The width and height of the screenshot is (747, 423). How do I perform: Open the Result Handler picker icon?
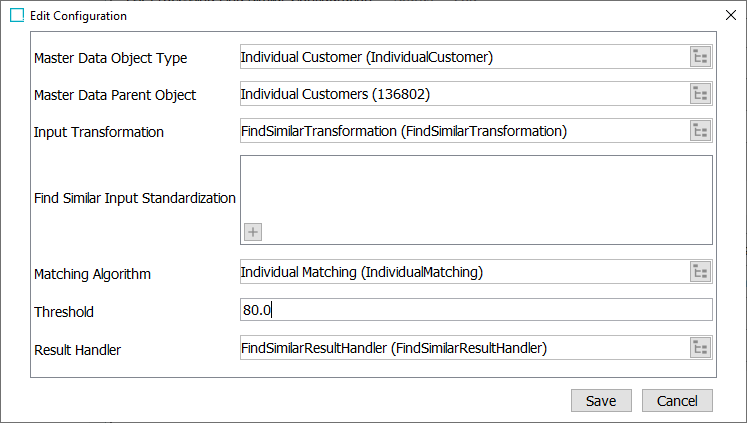tap(699, 348)
